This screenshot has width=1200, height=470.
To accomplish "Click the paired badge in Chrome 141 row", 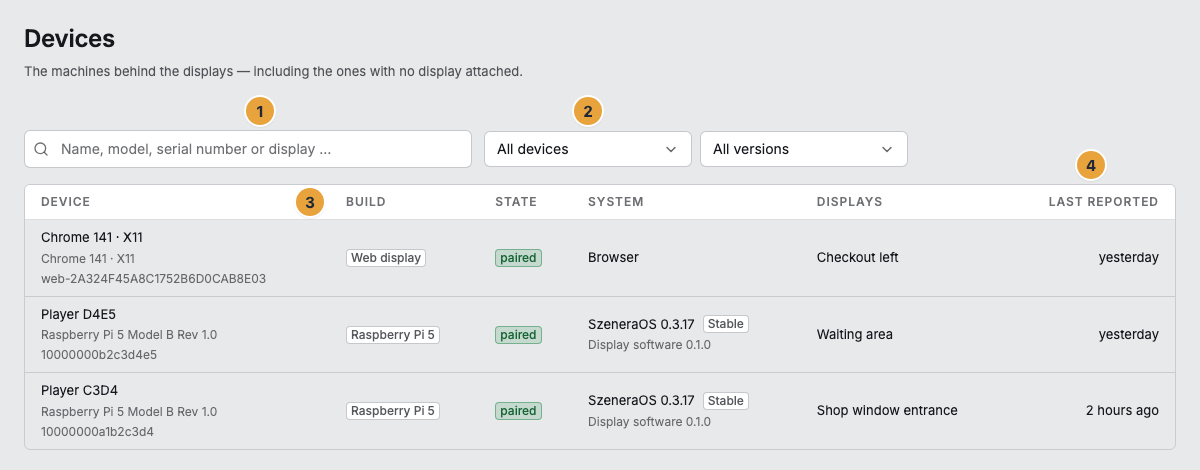I will coord(518,258).
